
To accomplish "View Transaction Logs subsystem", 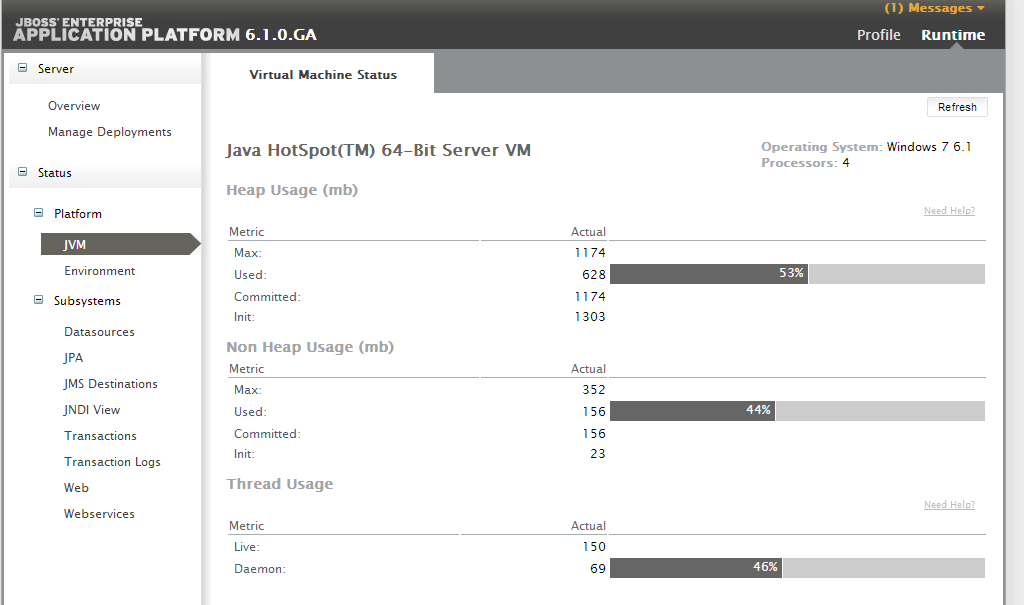I will 112,462.
